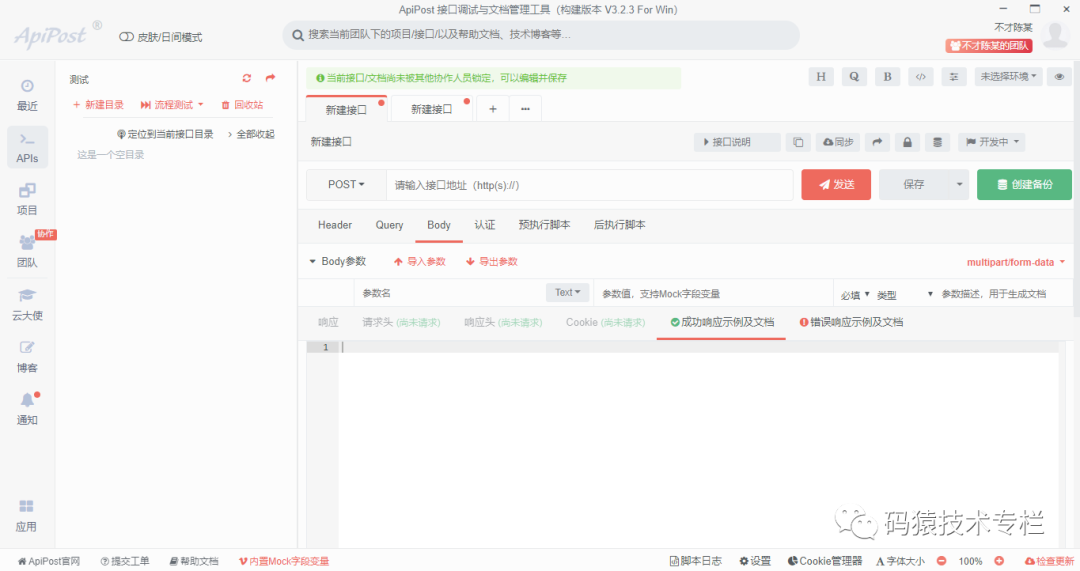Click the 保存 save button
The width and height of the screenshot is (1080, 571).
(914, 185)
